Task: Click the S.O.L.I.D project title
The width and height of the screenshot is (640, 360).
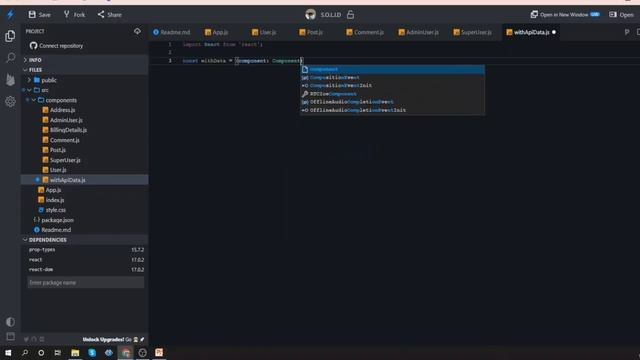Action: pos(331,15)
